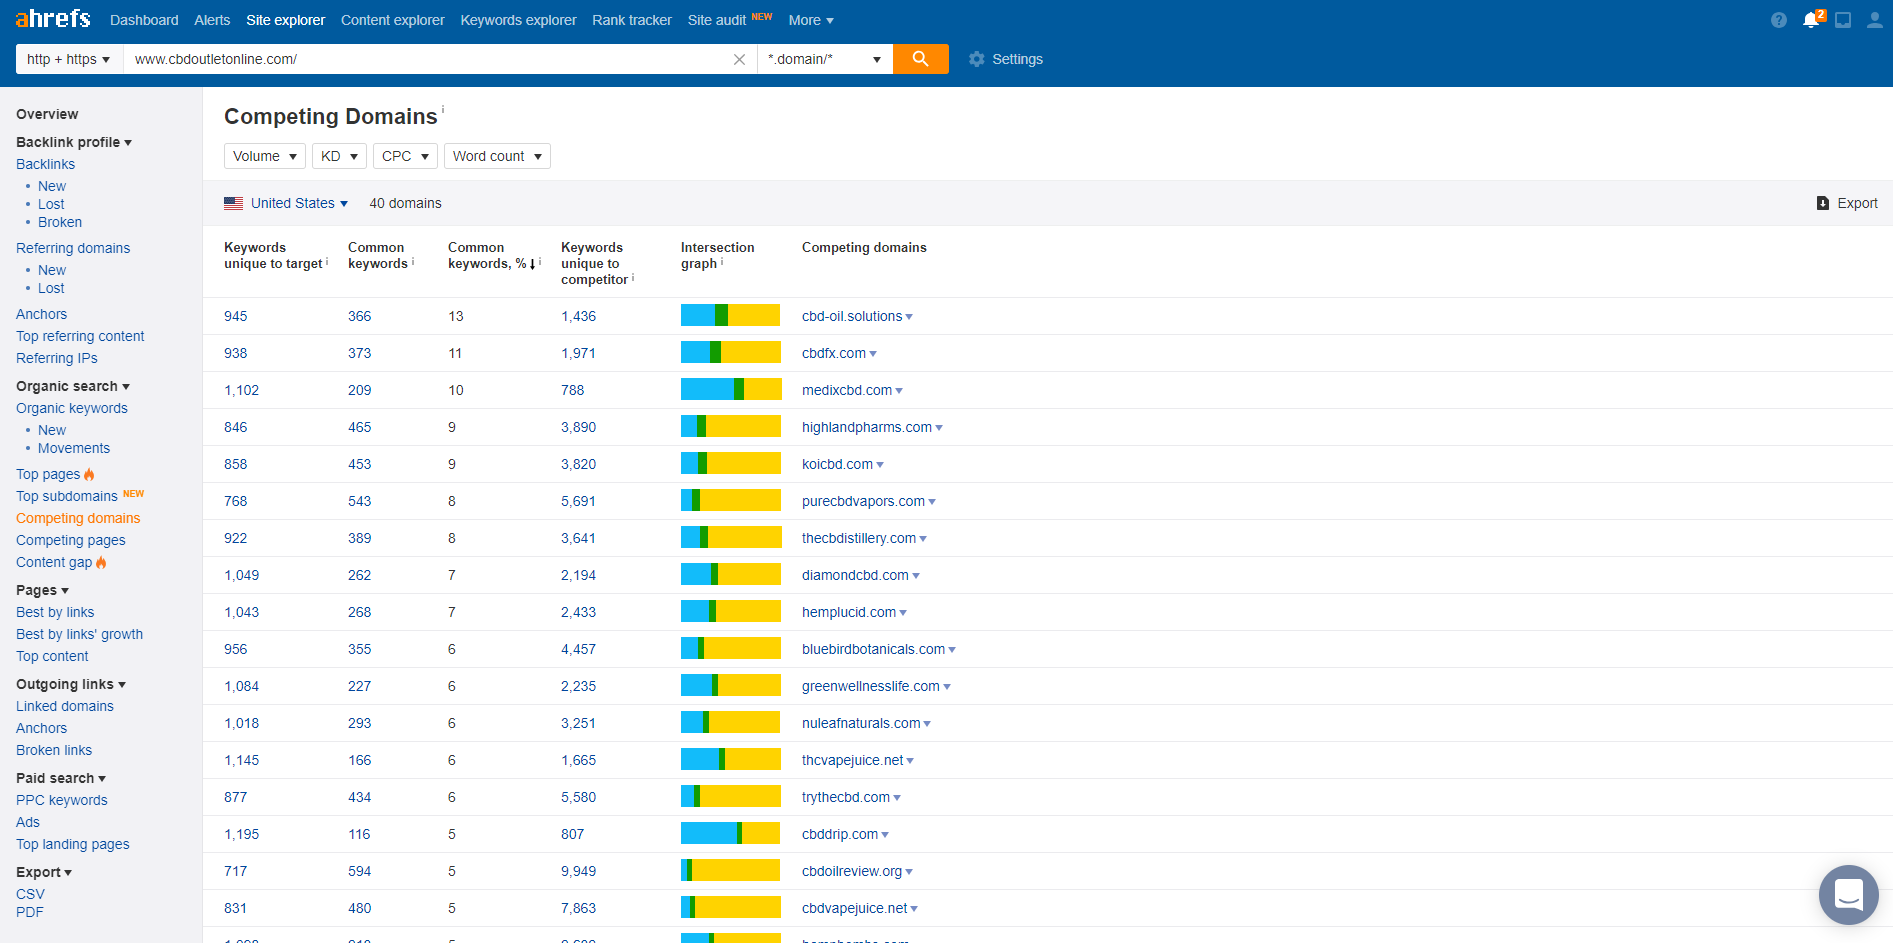Image resolution: width=1893 pixels, height=943 pixels.
Task: Open Linked domains in the sidebar
Action: [65, 706]
